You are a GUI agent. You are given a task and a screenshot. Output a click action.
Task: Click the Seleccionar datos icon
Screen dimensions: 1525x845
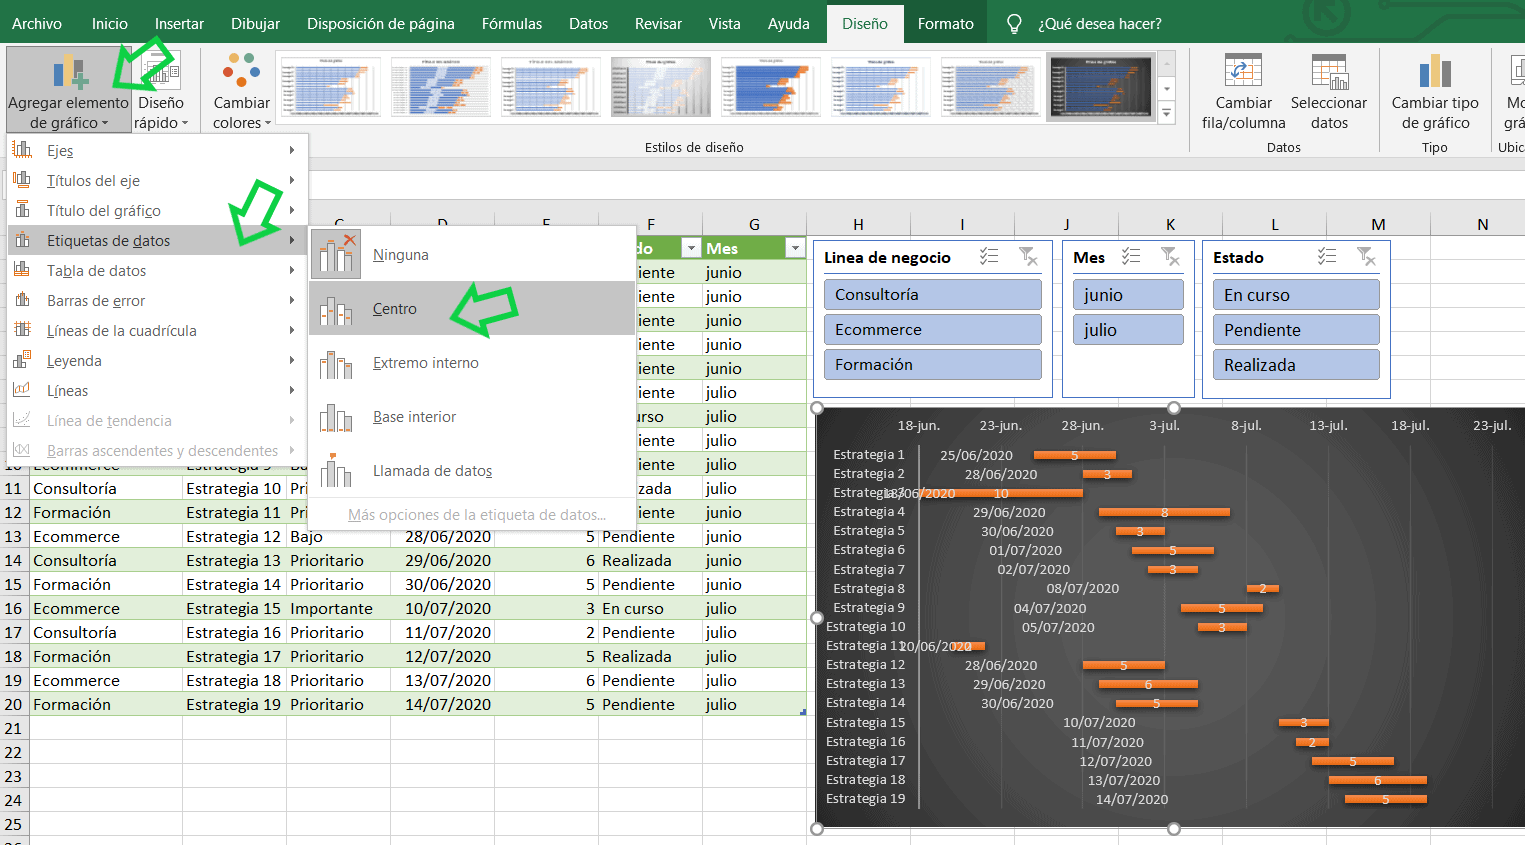(x=1329, y=72)
